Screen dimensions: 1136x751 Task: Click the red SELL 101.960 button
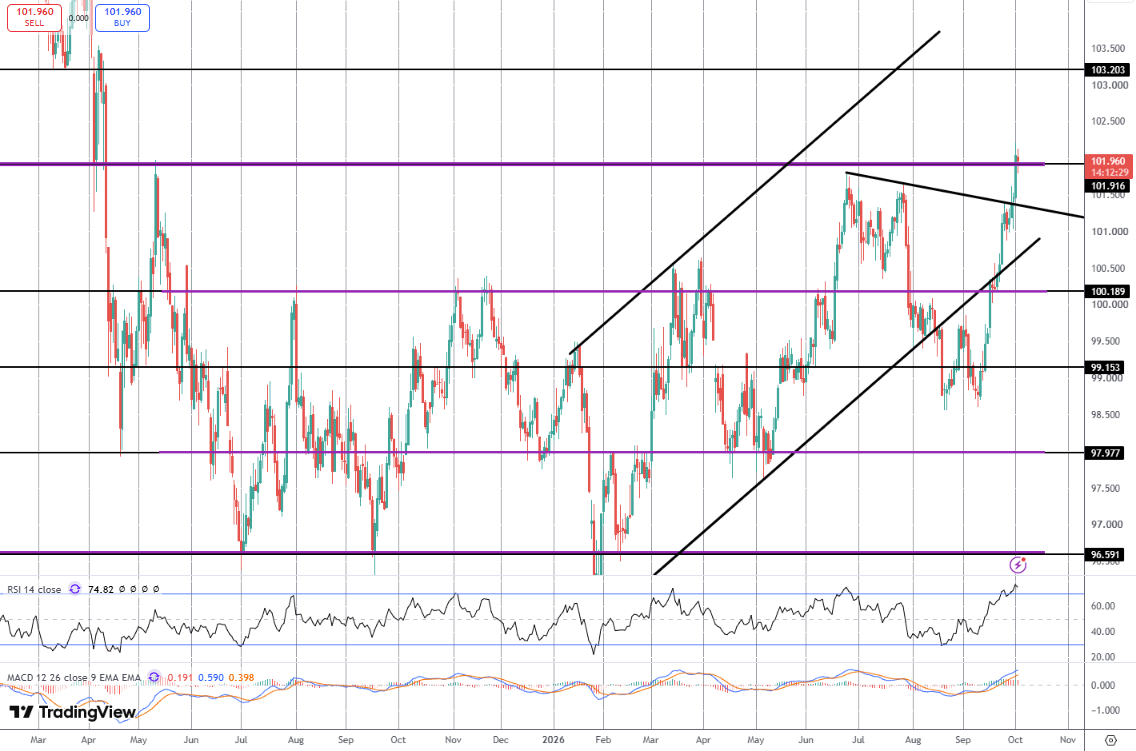pyautogui.click(x=34, y=17)
